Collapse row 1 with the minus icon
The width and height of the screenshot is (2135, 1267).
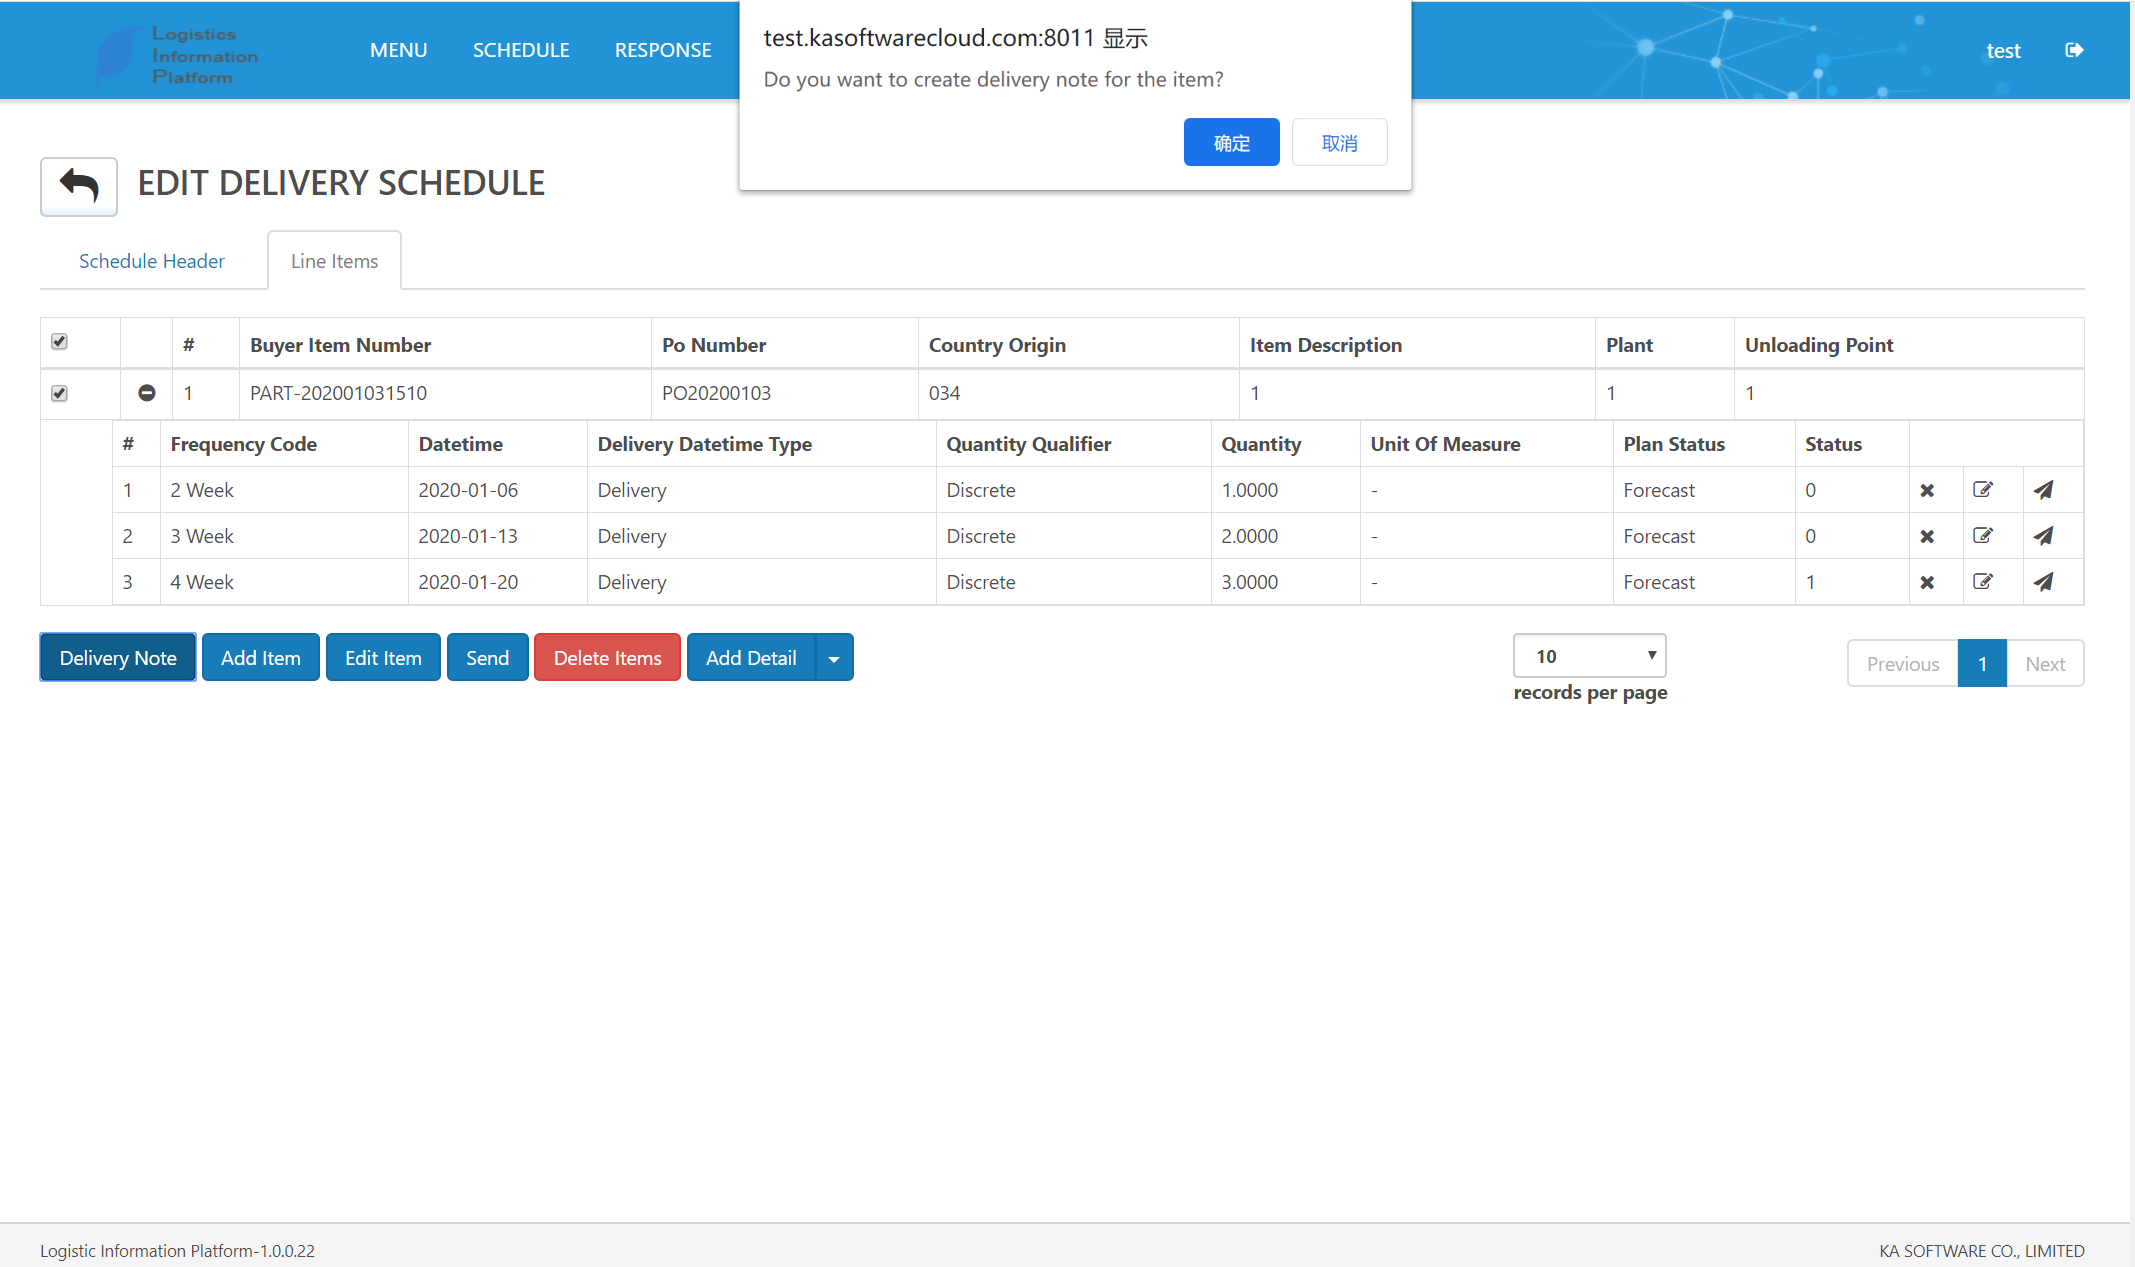point(147,393)
